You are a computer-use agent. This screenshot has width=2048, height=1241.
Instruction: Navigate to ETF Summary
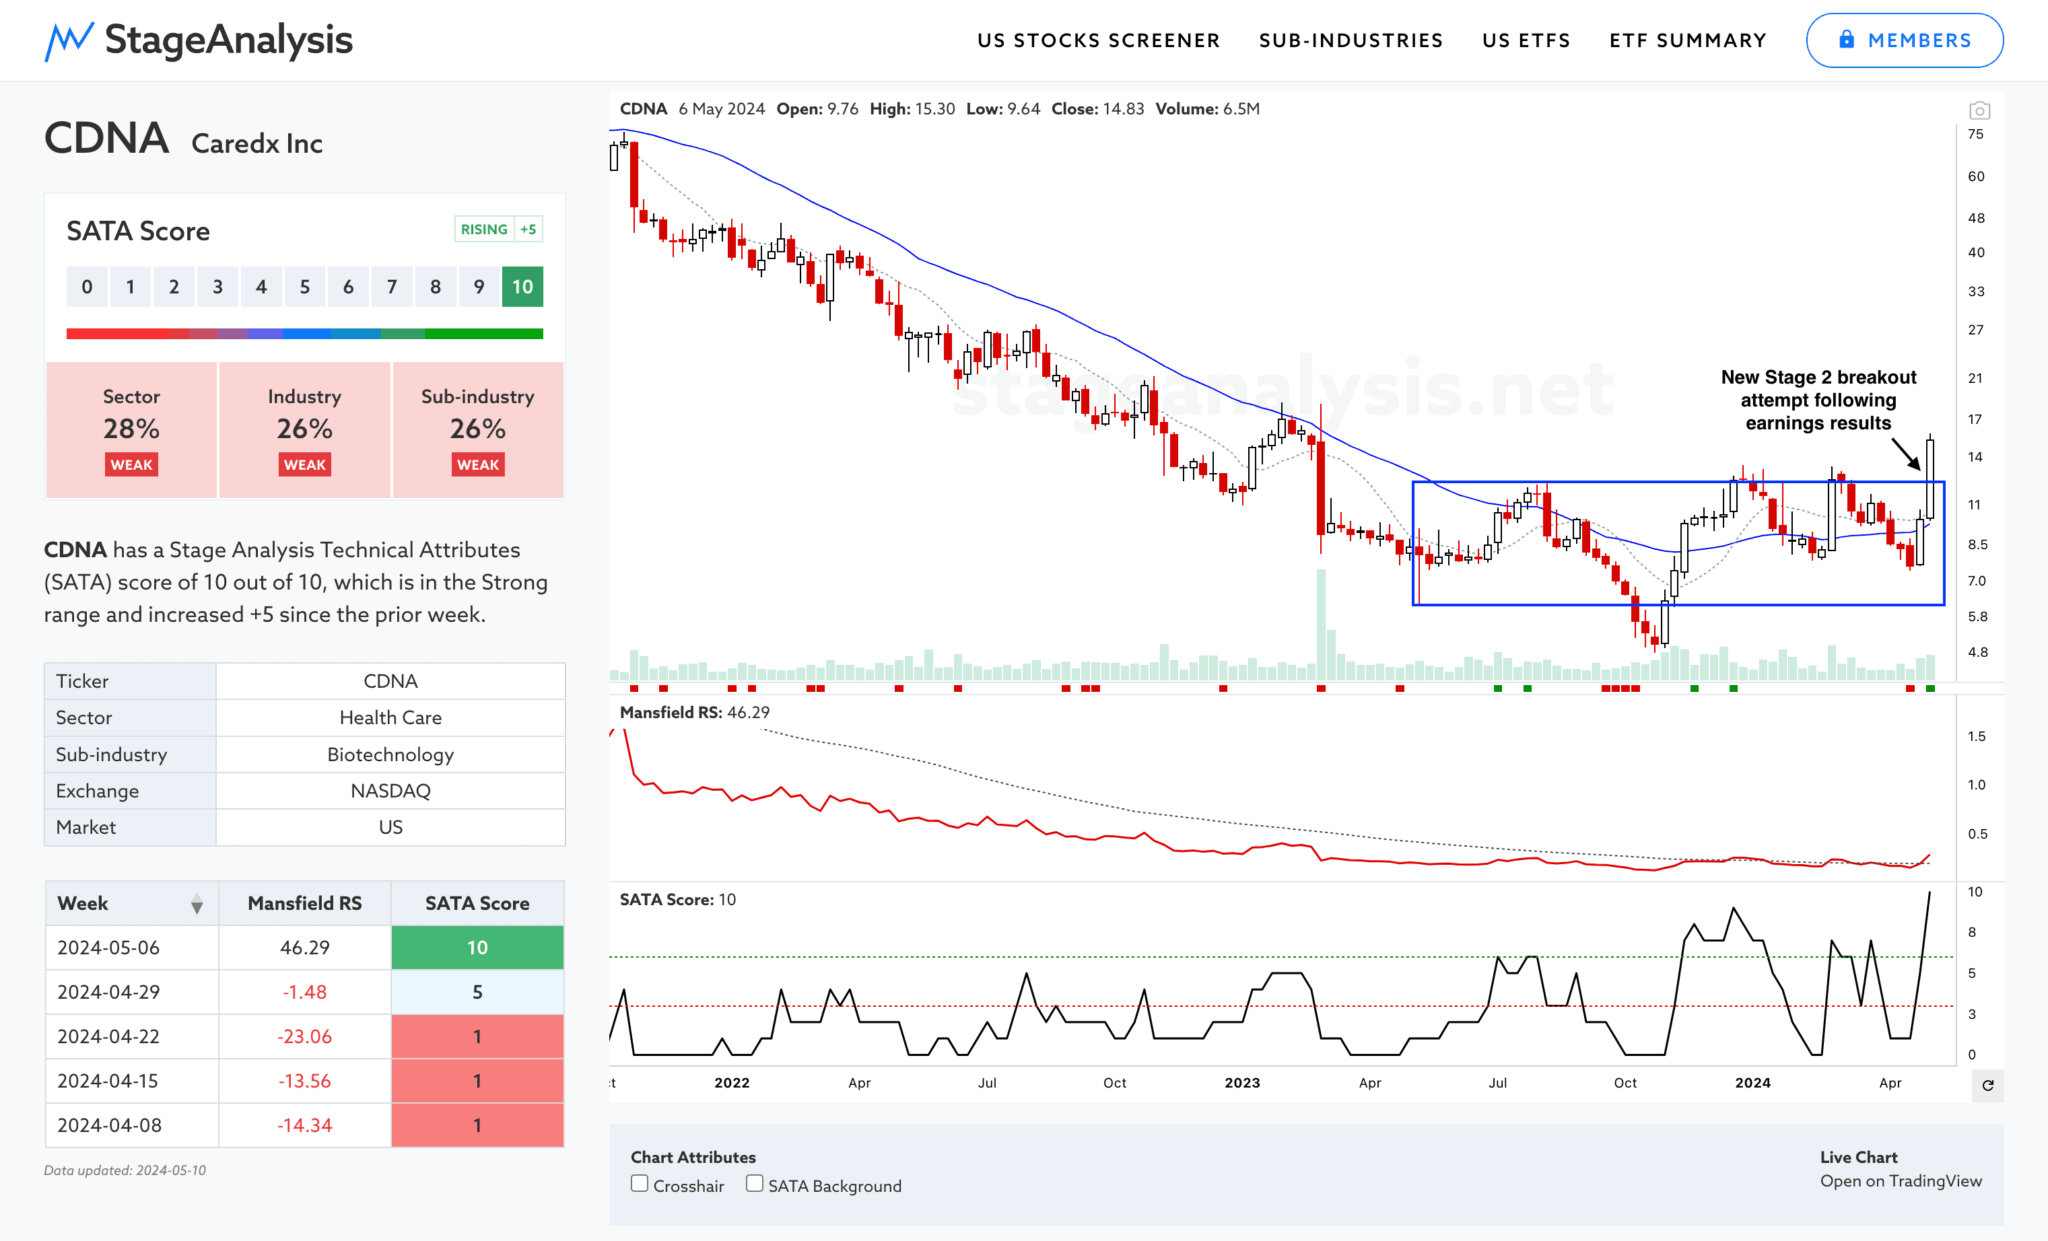click(x=1688, y=41)
